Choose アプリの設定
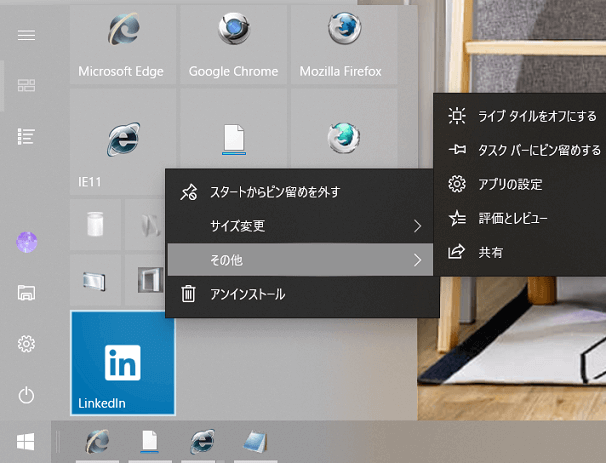The width and height of the screenshot is (606, 463). [x=521, y=184]
